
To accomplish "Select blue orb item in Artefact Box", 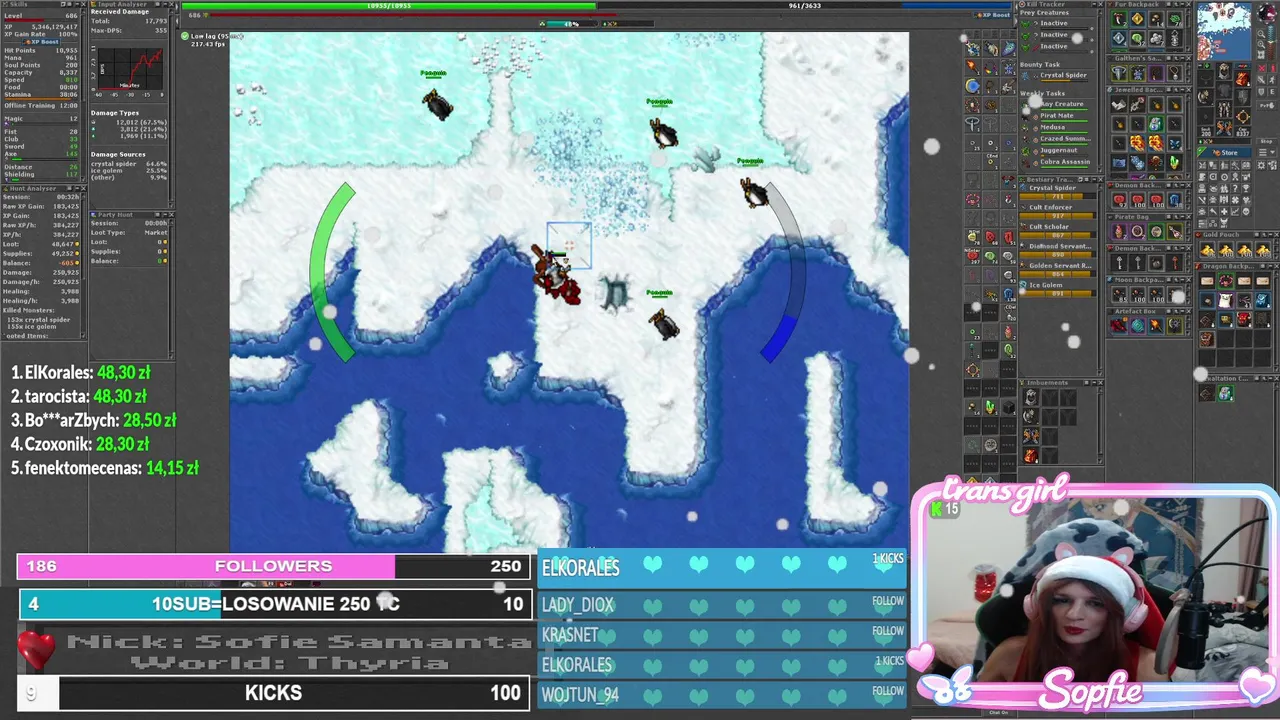I will (x=1137, y=326).
